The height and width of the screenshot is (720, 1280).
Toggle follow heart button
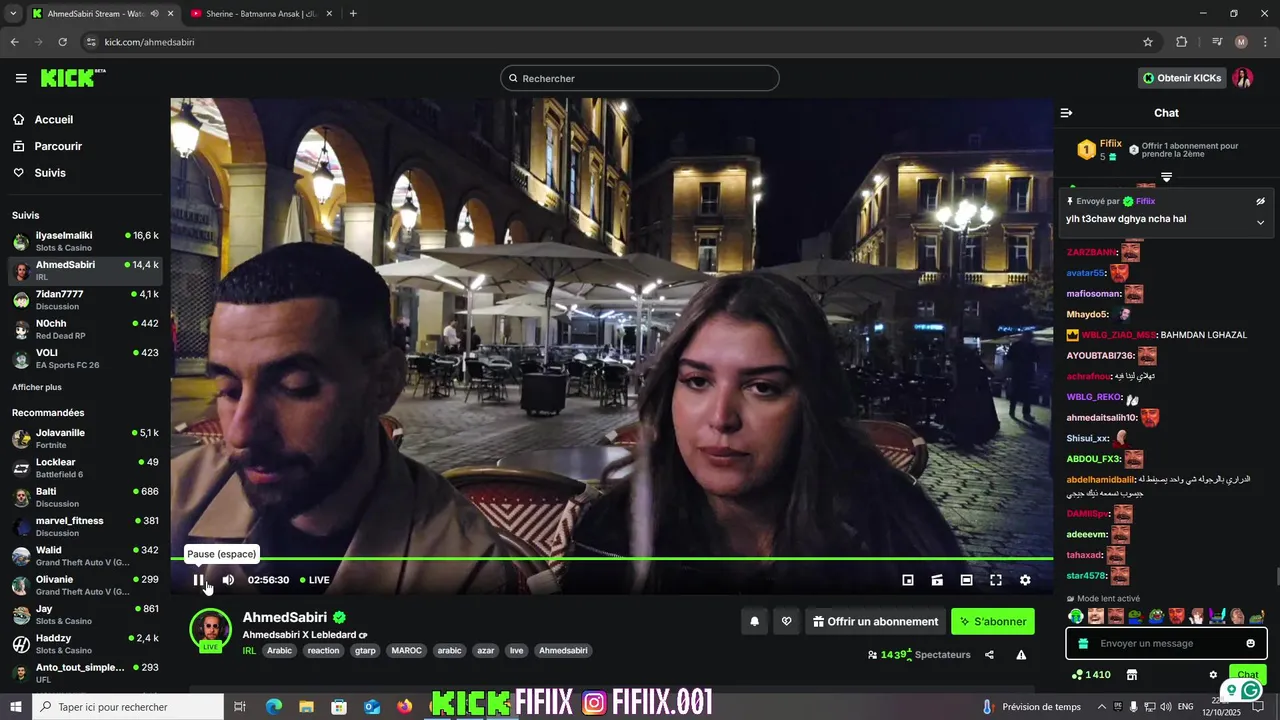tap(787, 622)
